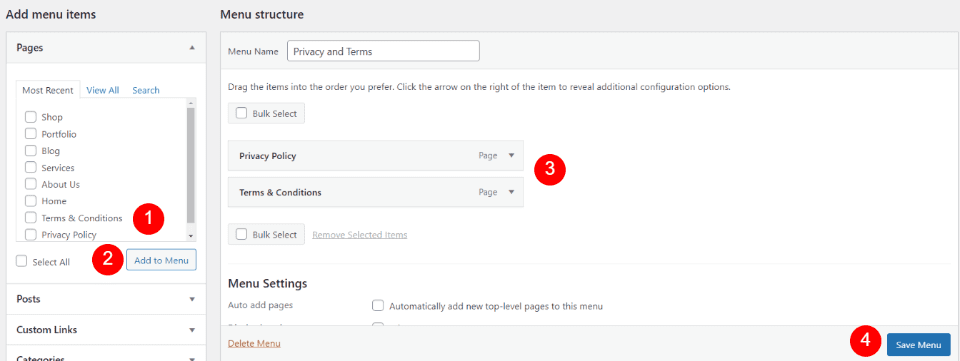The width and height of the screenshot is (960, 361).
Task: Collapse the Pages panel arrow
Action: [192, 47]
